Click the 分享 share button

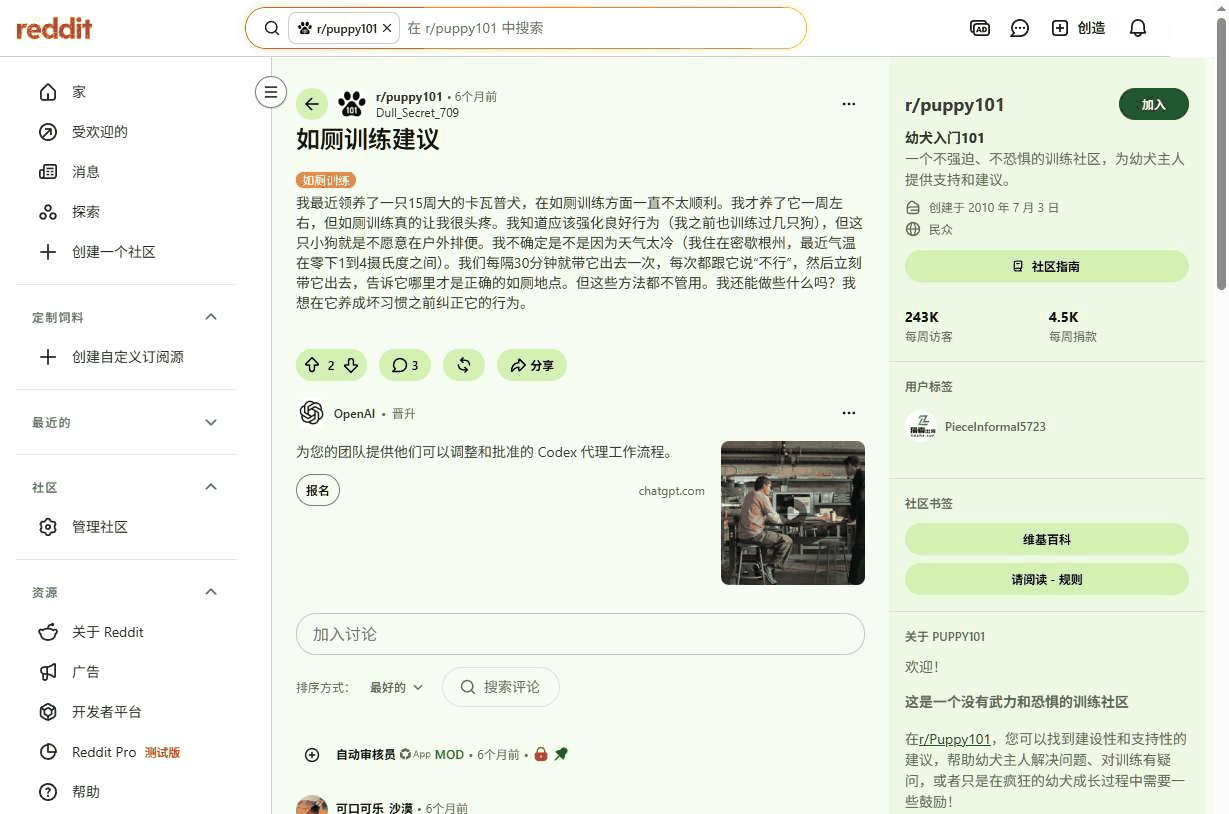click(x=532, y=366)
